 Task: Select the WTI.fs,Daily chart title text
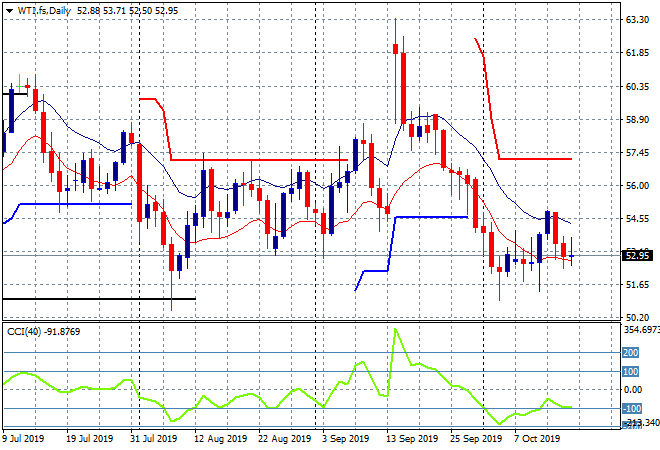point(44,11)
